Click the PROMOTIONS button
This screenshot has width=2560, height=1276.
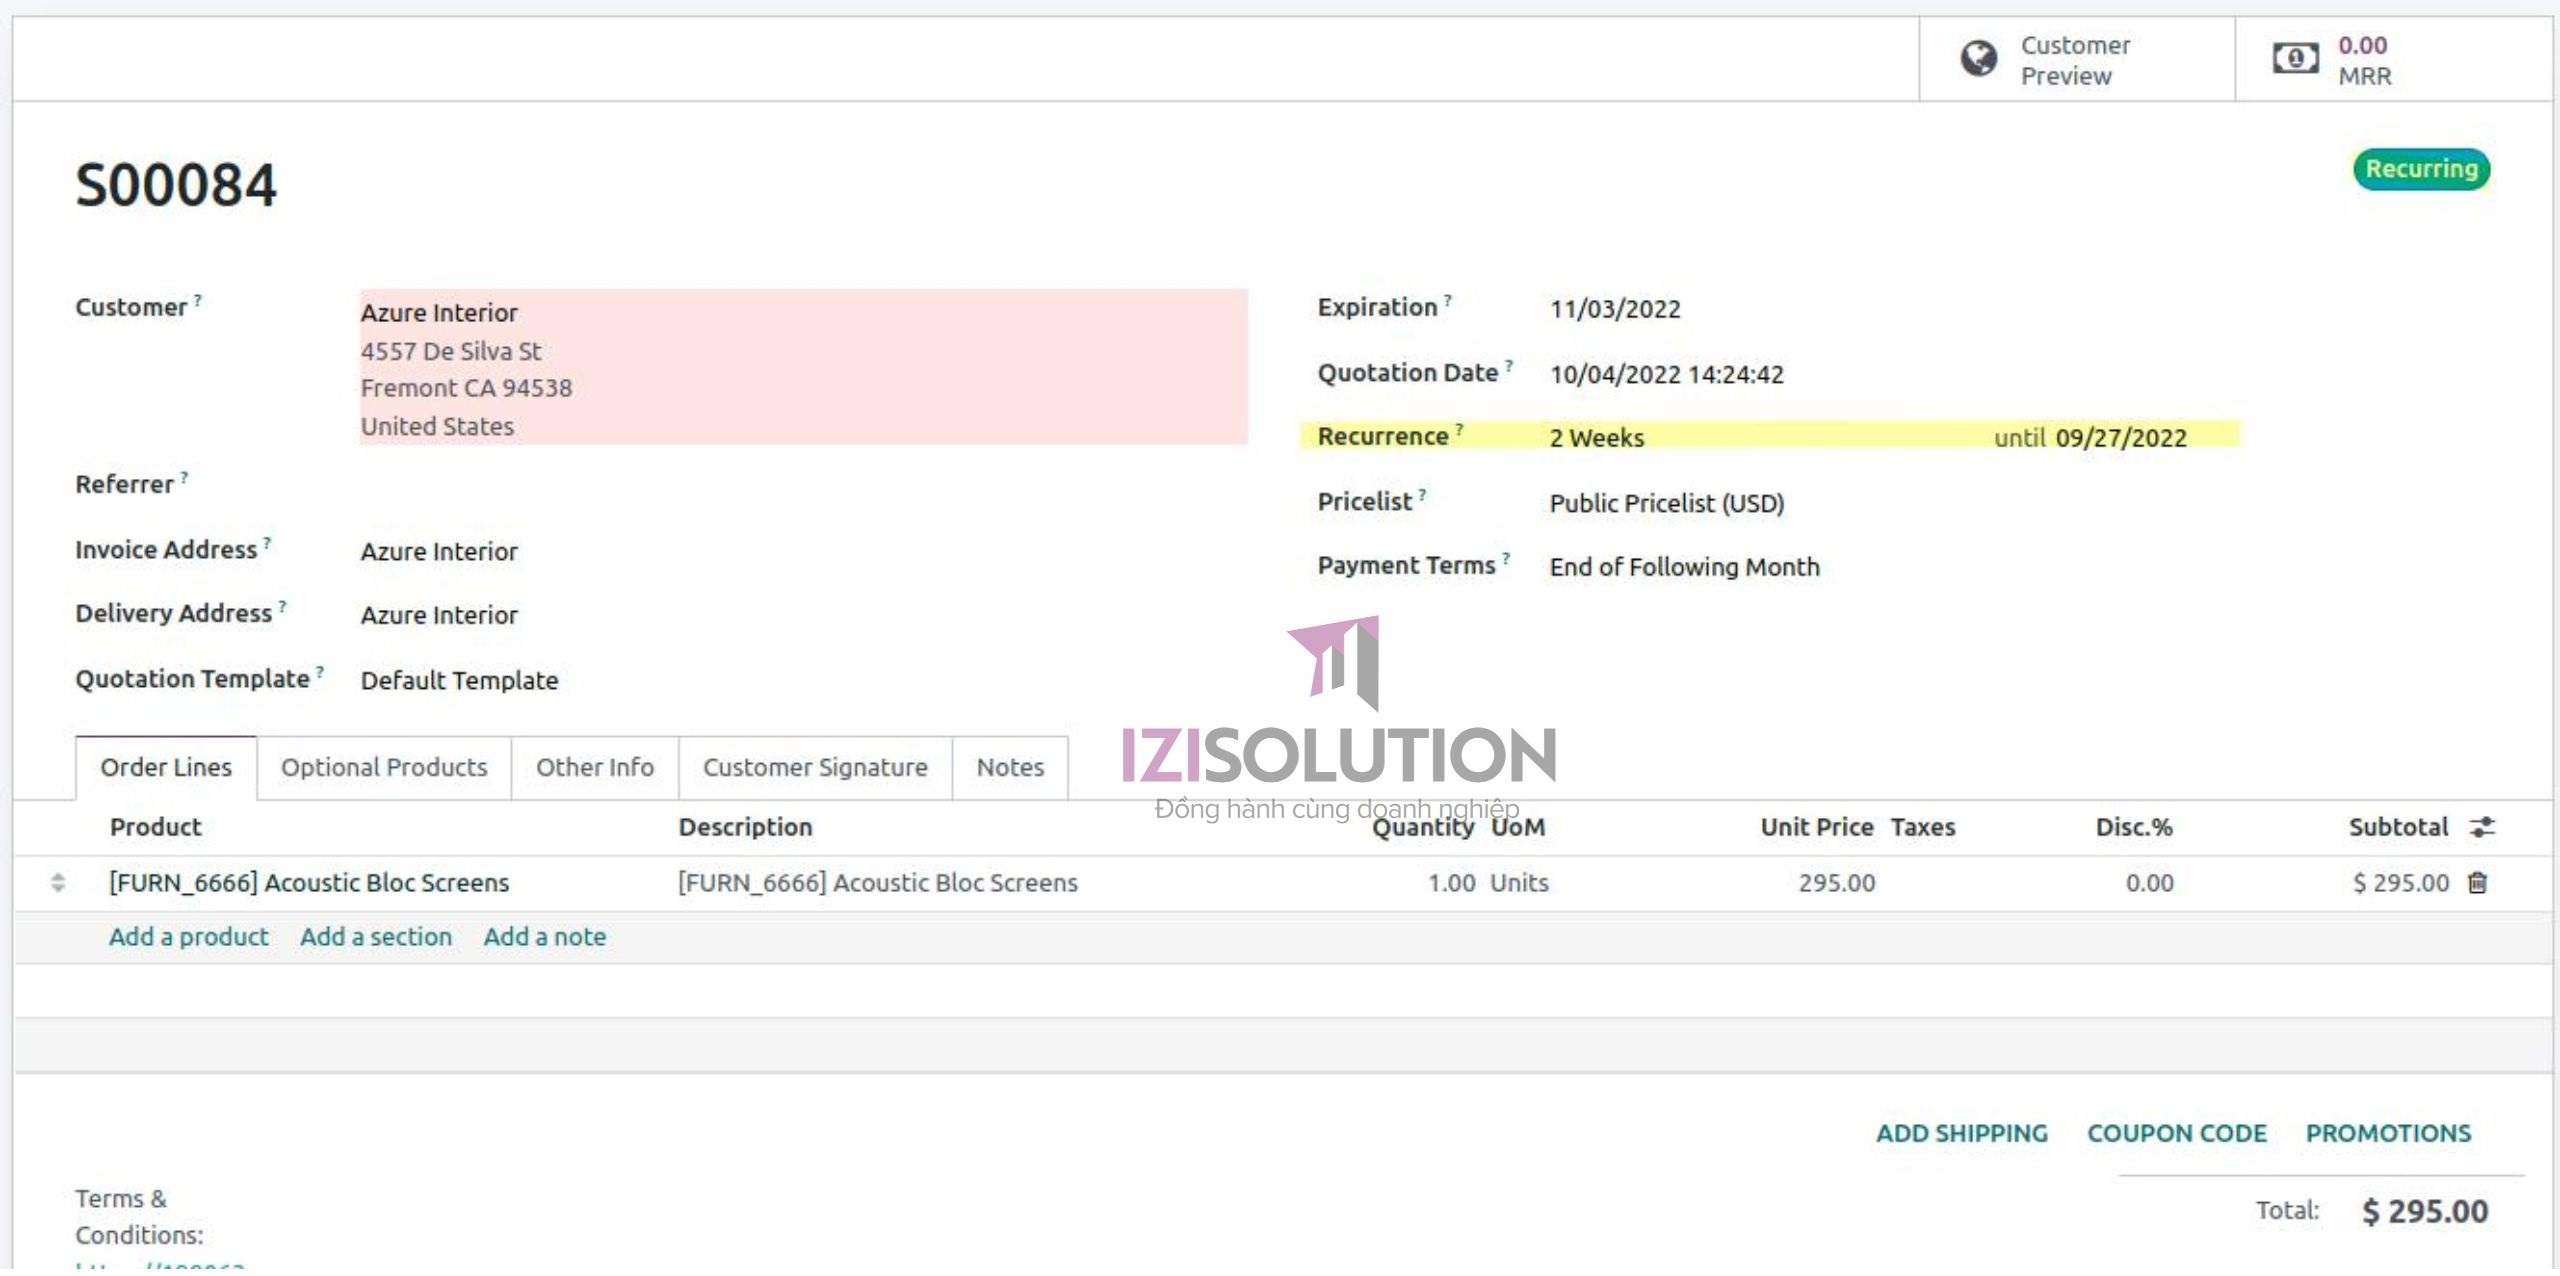2389,1133
